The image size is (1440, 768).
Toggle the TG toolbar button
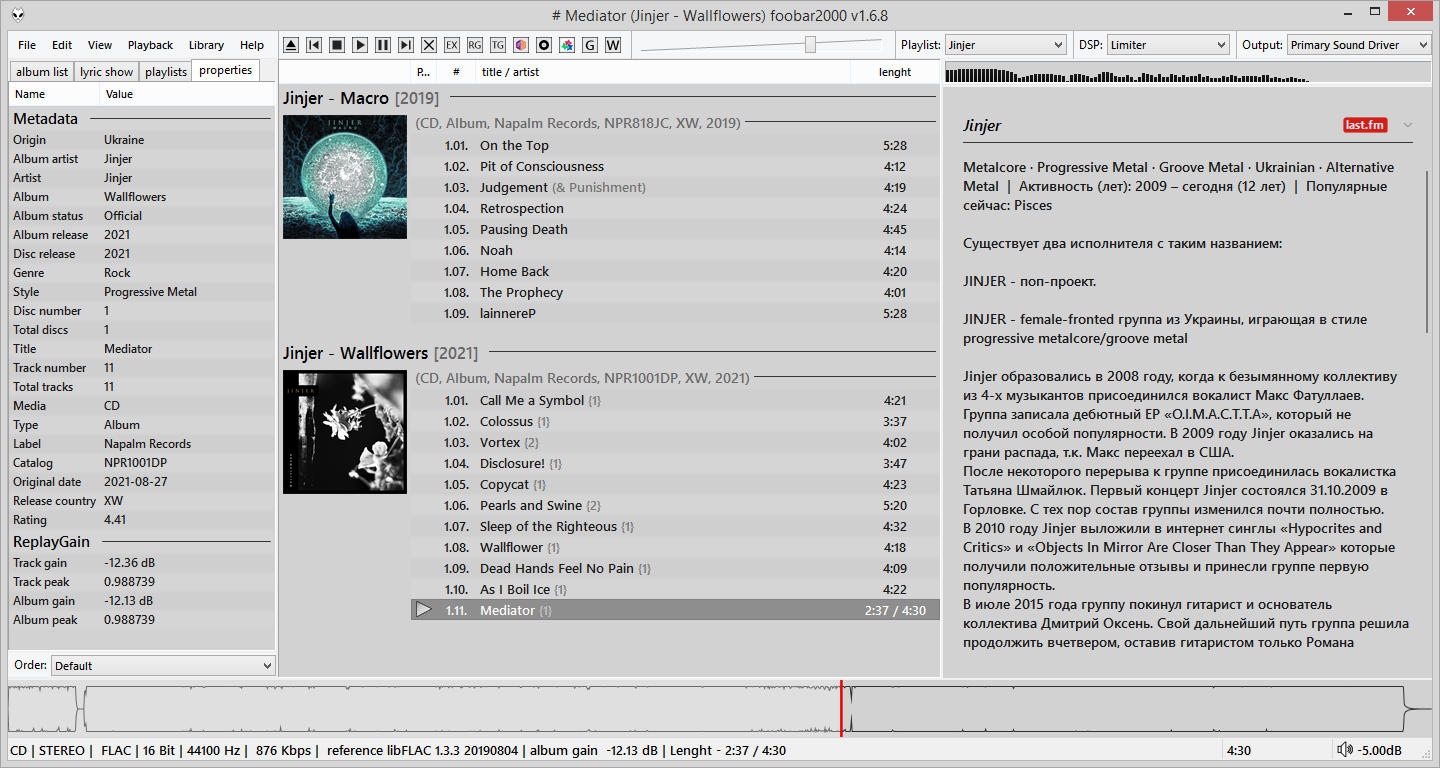(498, 45)
